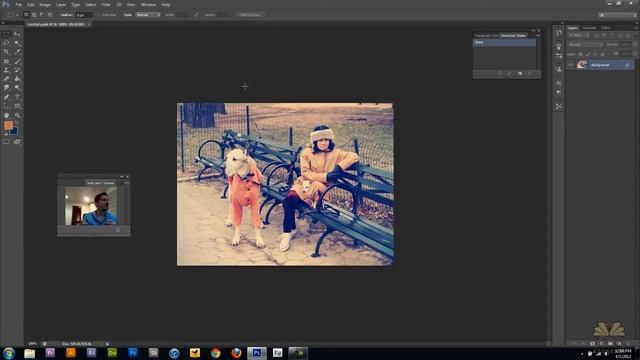Select the Hand tool
Image resolution: width=640 pixels, height=360 pixels.
pyautogui.click(x=6, y=116)
